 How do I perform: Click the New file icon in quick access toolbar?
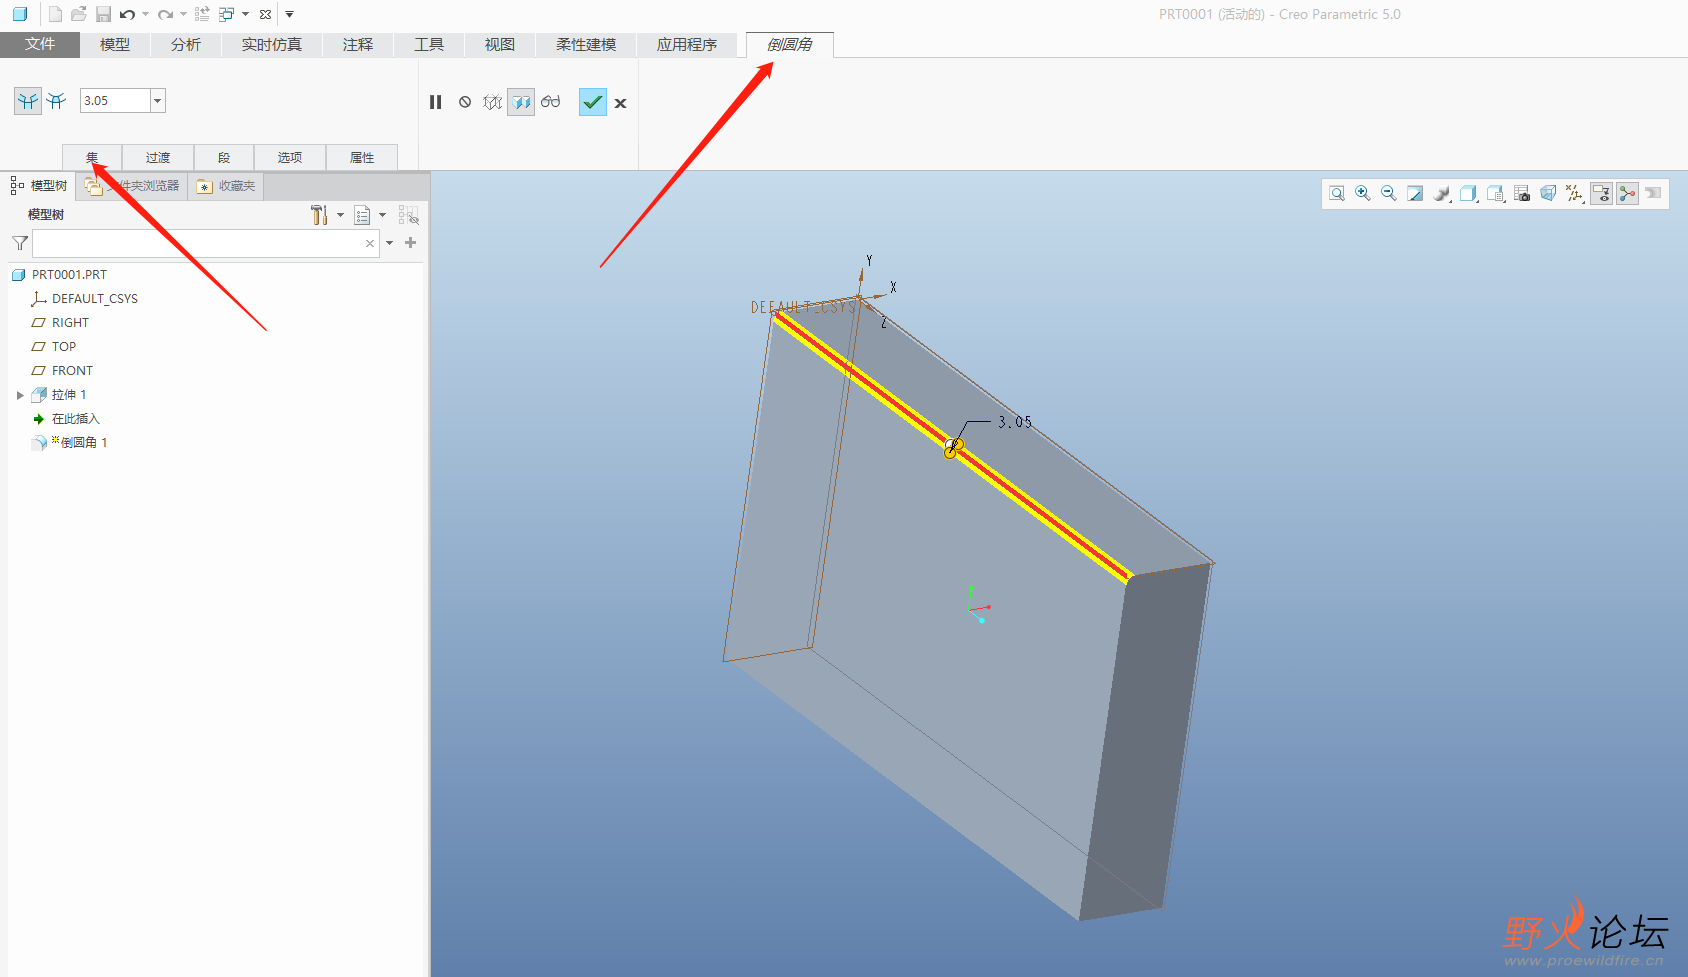[x=55, y=14]
